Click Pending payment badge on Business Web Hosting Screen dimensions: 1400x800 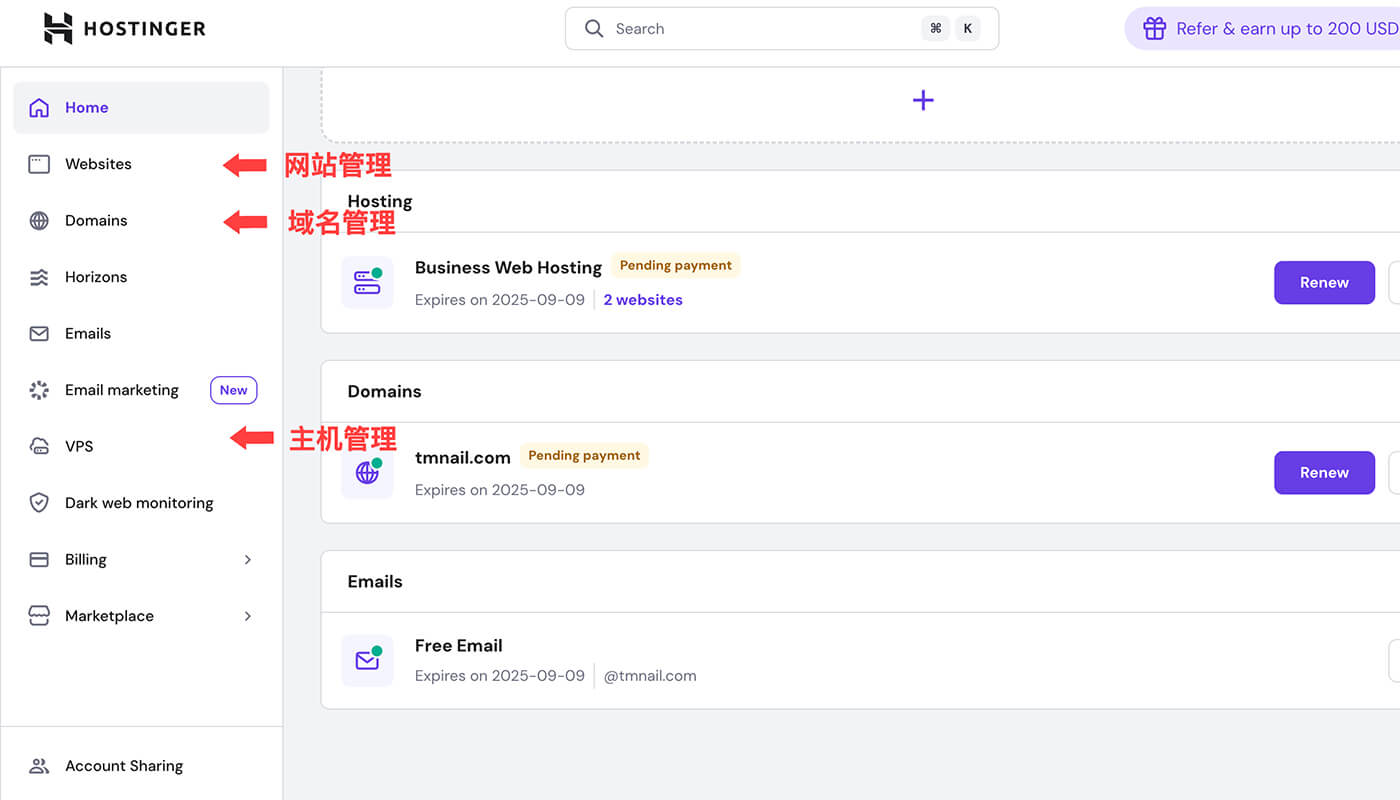[x=676, y=266]
